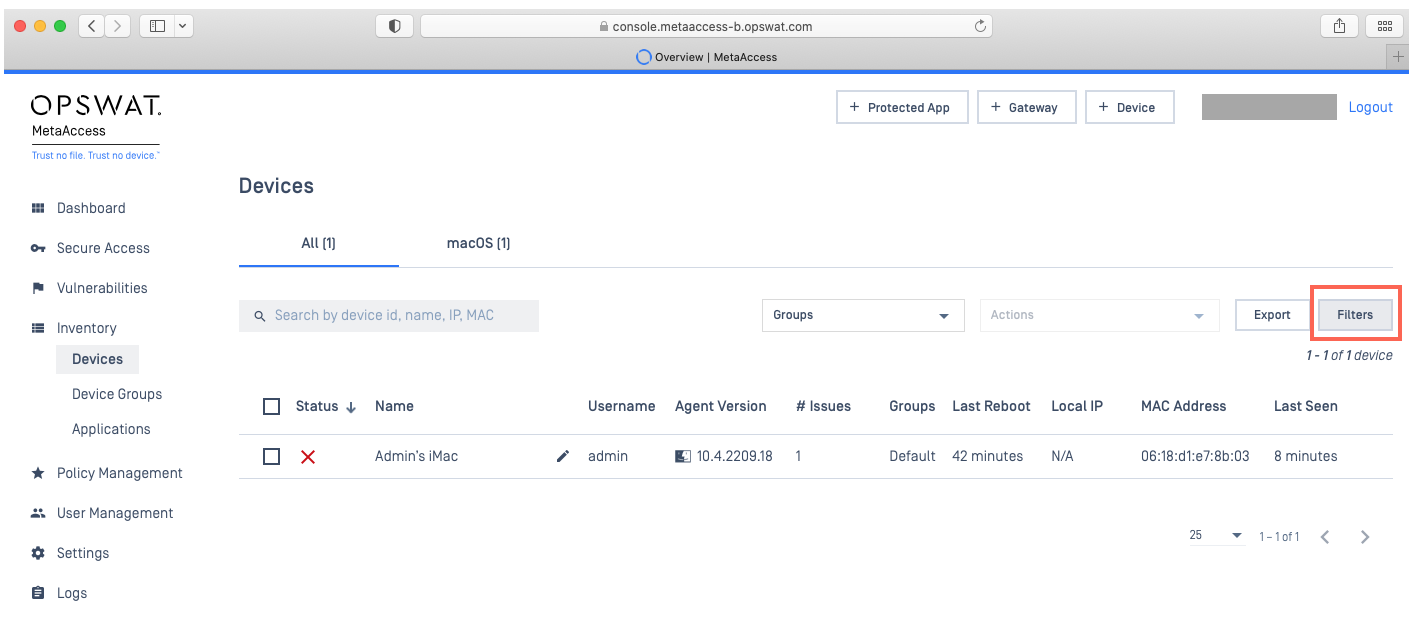Click the Policy Management star icon

[38, 473]
